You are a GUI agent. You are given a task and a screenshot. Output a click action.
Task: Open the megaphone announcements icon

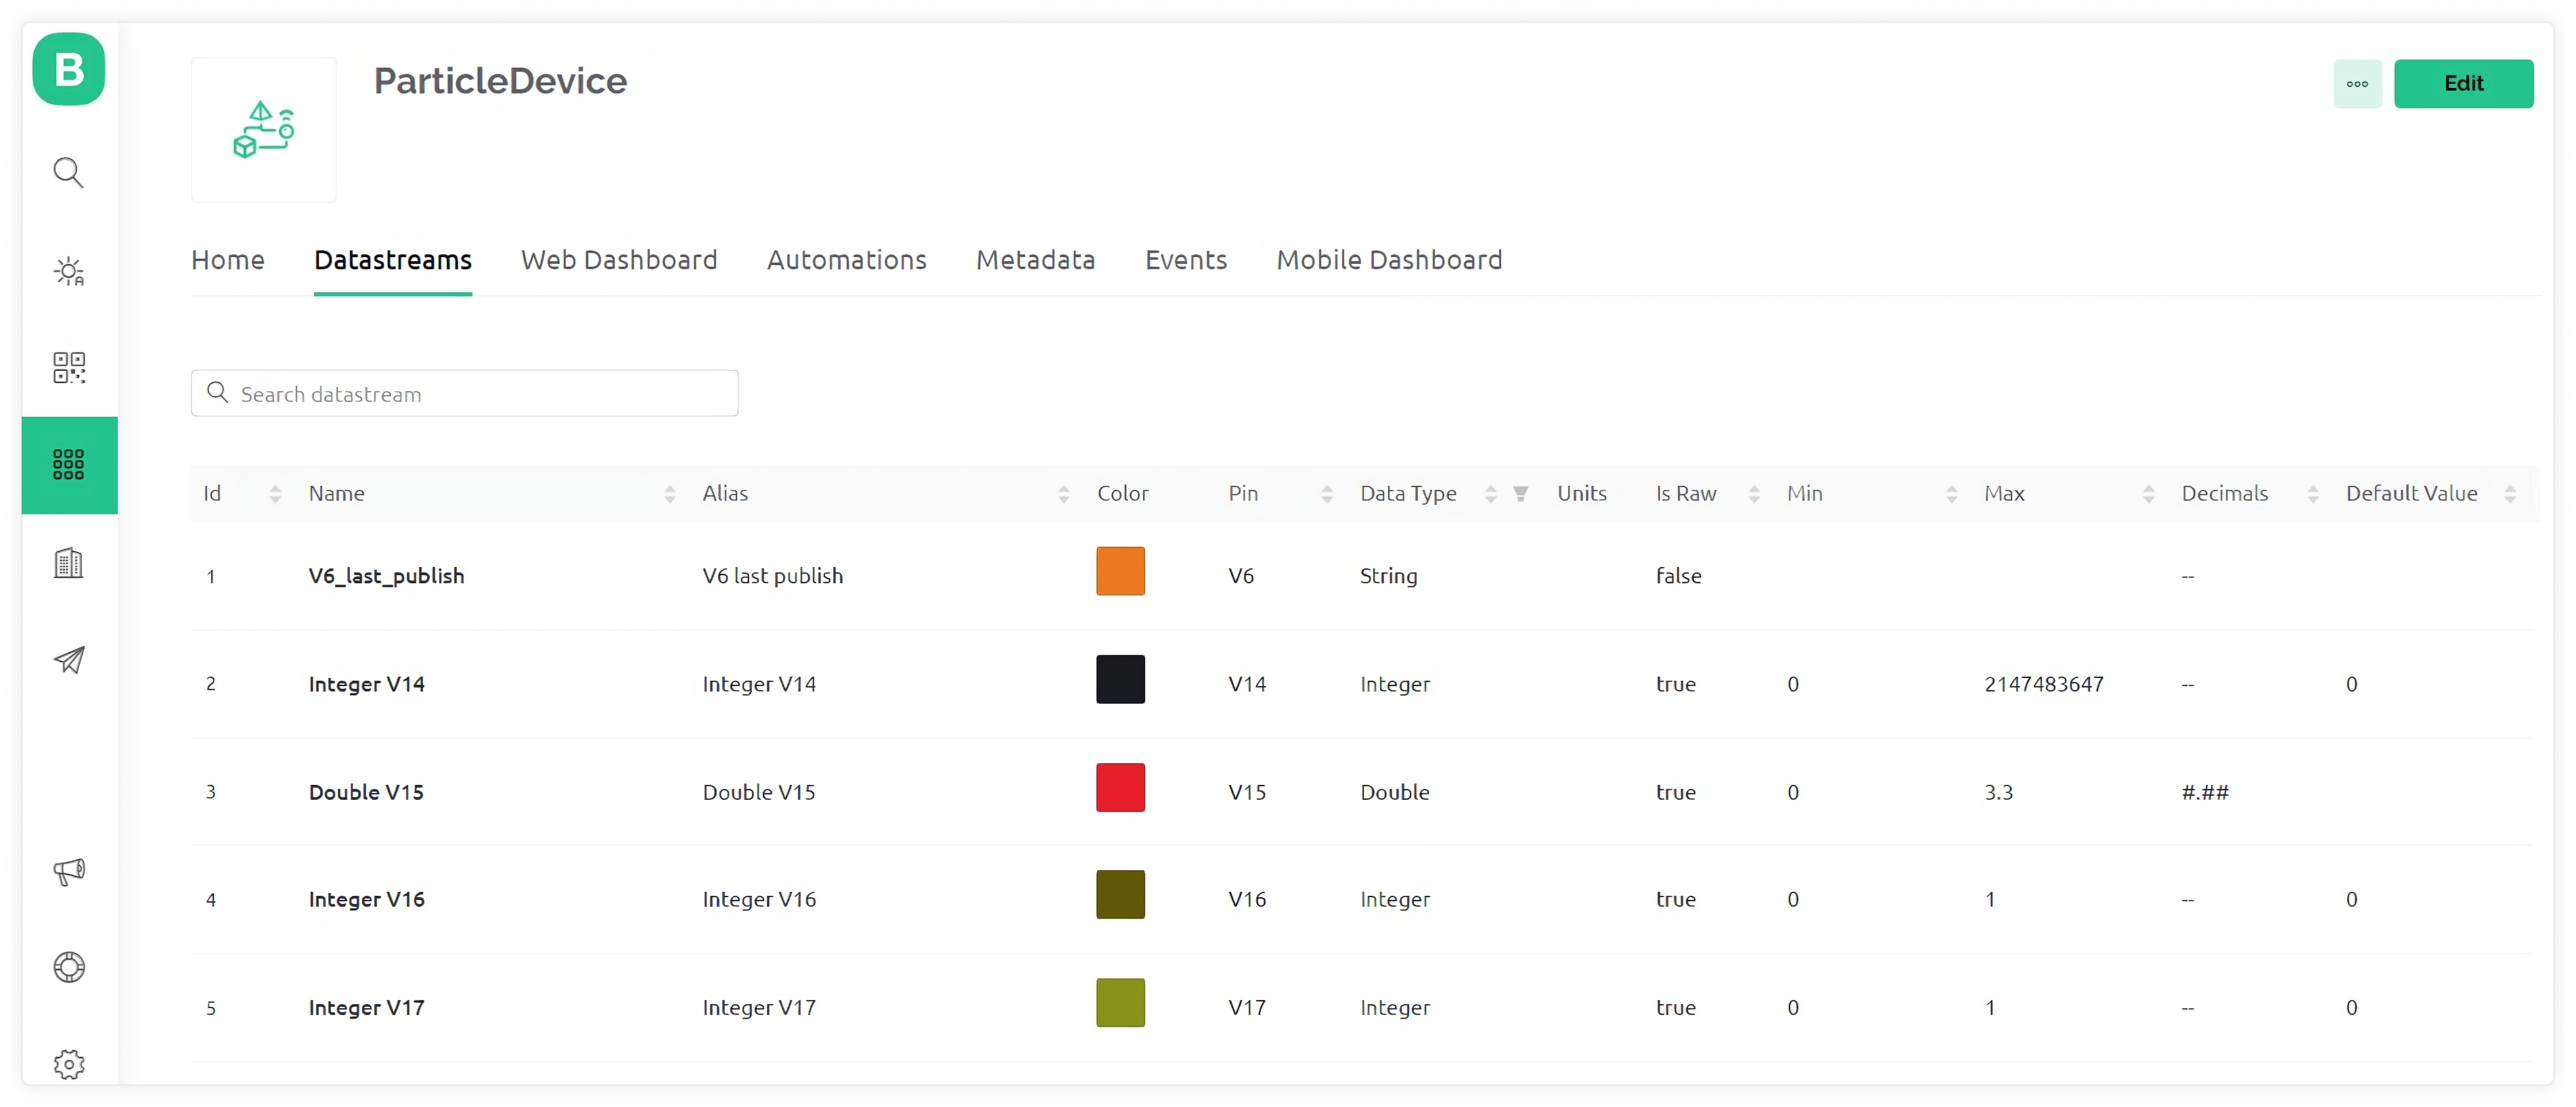[x=68, y=870]
